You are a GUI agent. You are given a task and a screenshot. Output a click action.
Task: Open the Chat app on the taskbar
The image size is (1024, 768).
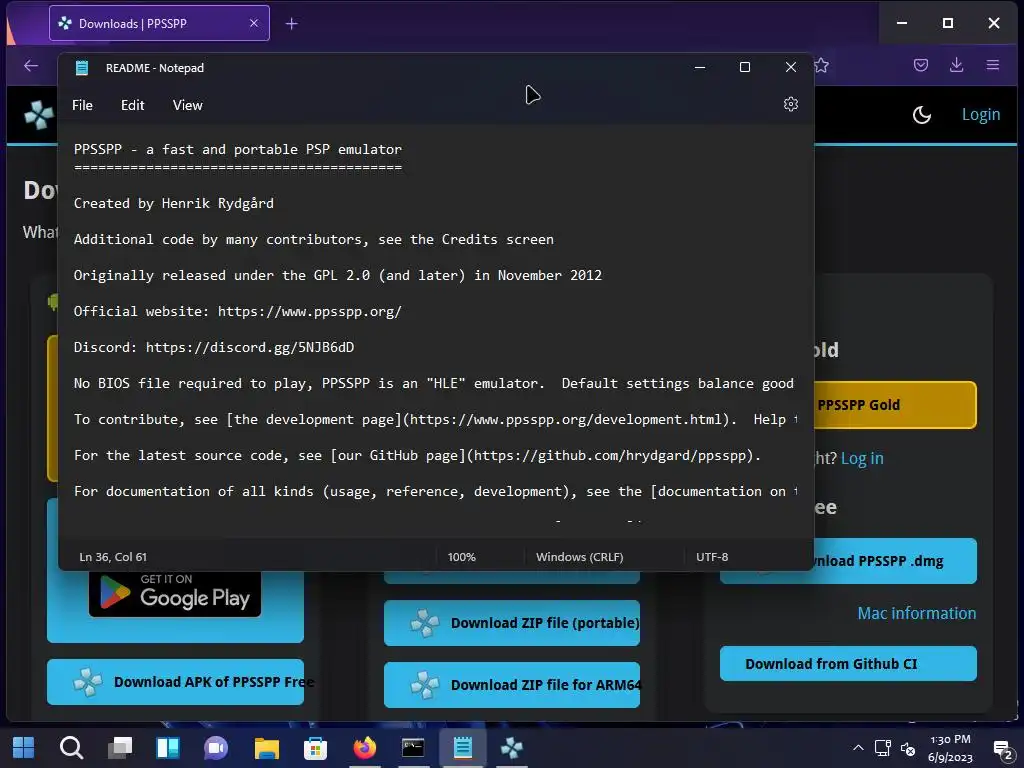click(216, 748)
